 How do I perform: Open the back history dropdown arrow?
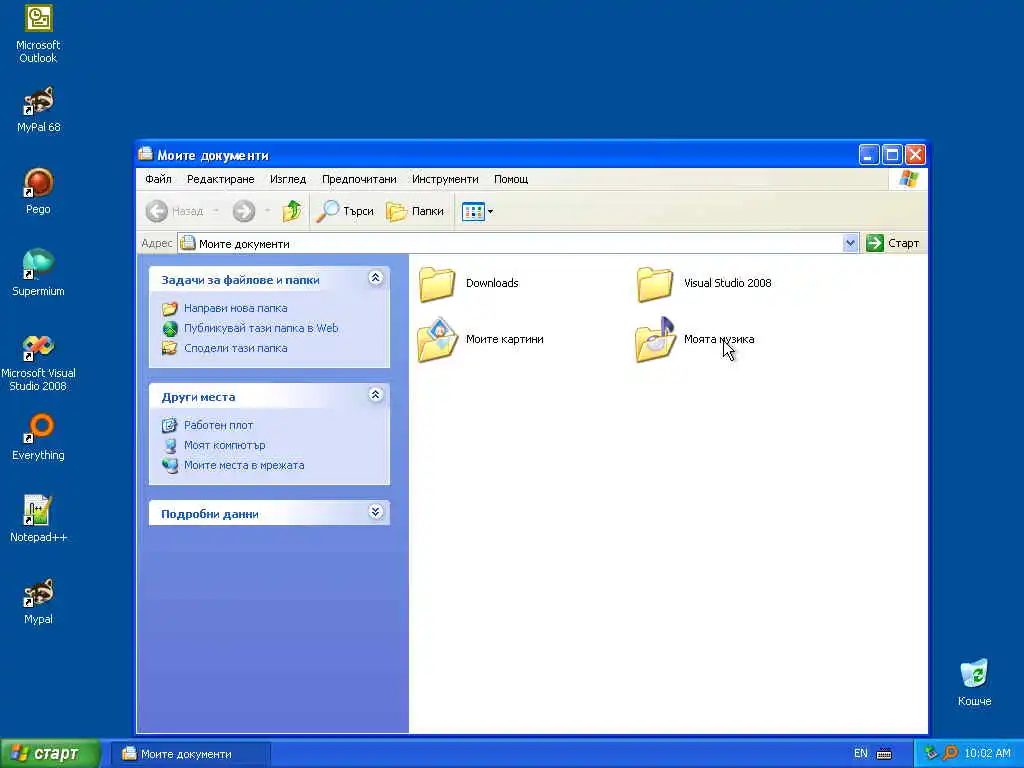pos(216,211)
